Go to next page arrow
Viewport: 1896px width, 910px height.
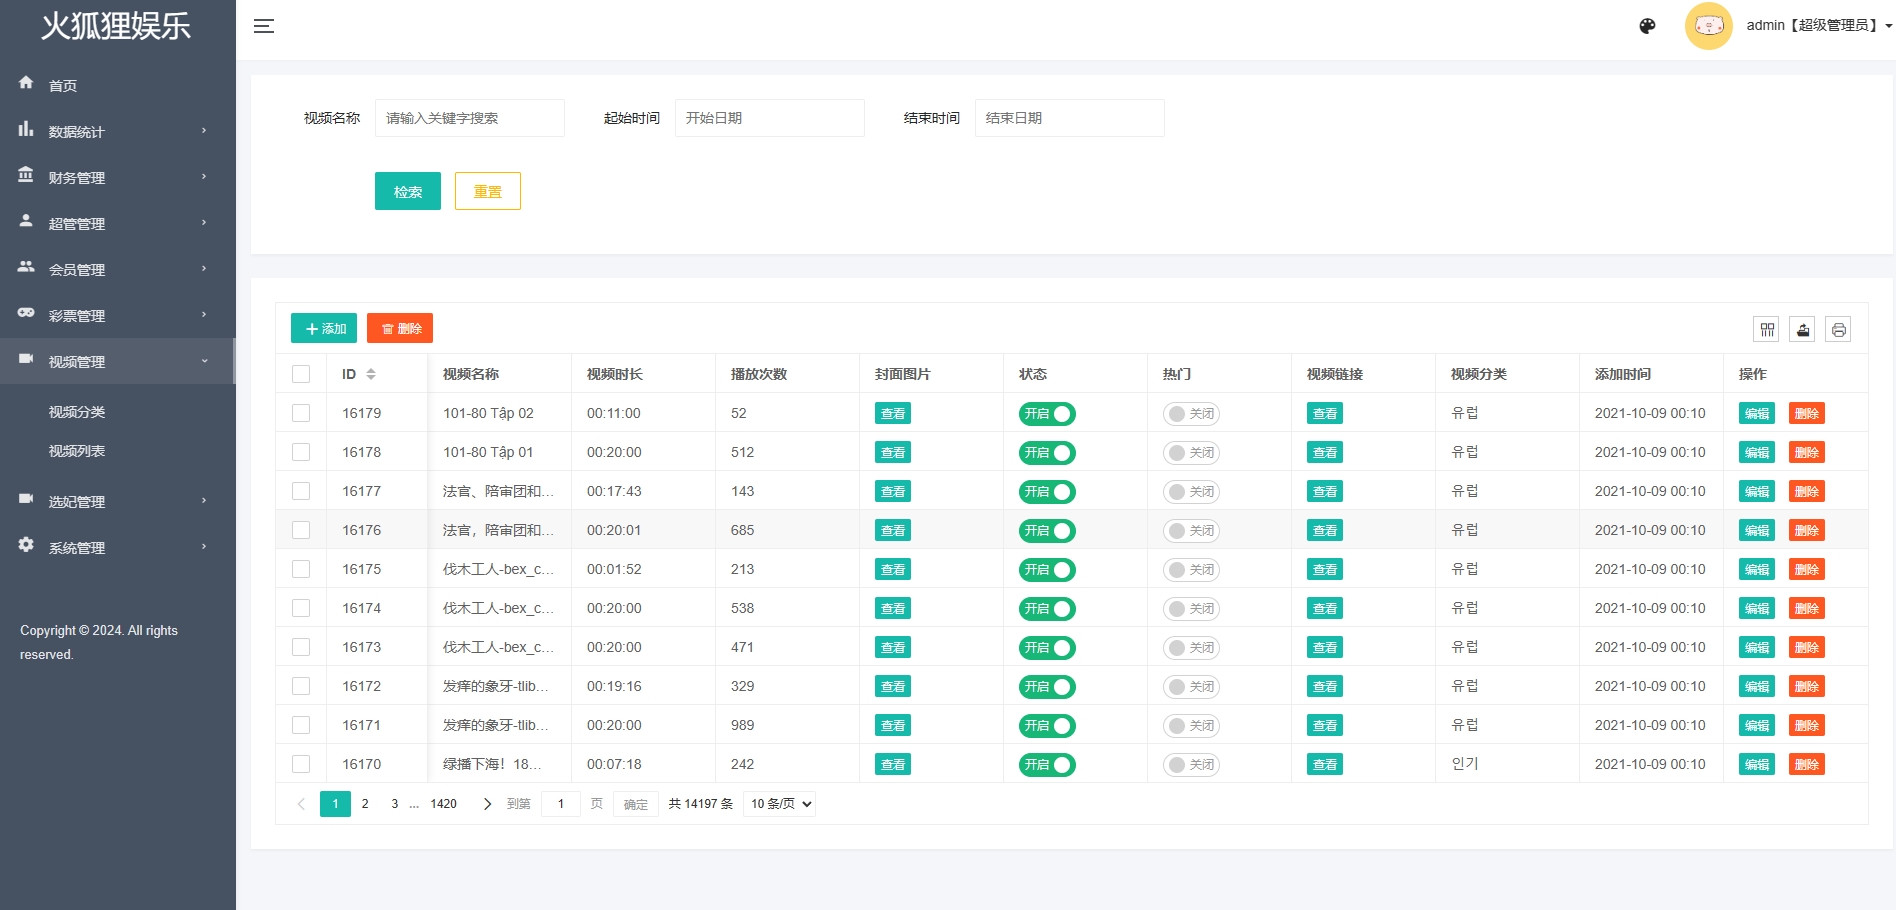tap(487, 804)
